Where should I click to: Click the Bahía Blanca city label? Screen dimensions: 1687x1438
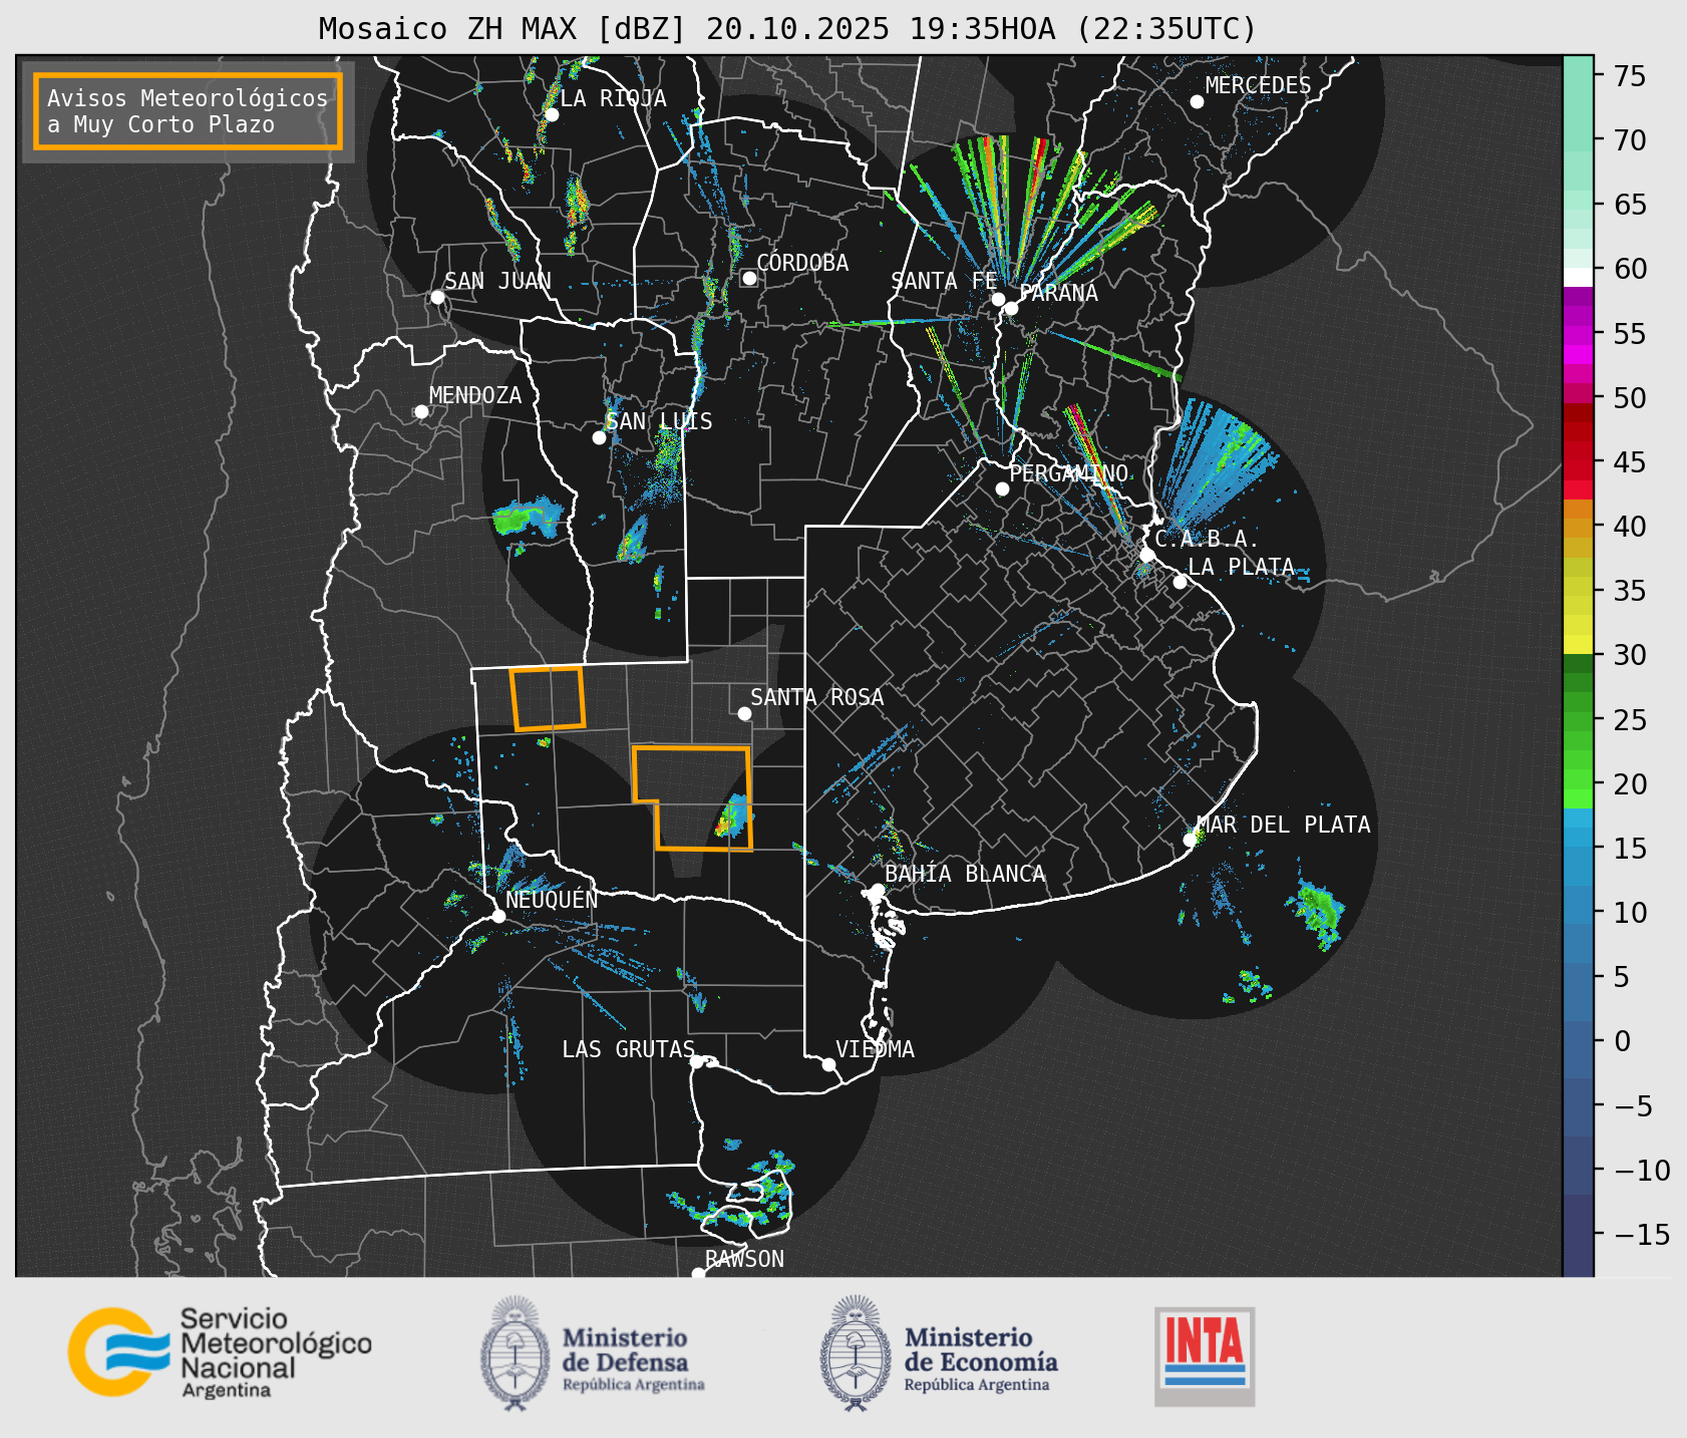(964, 874)
